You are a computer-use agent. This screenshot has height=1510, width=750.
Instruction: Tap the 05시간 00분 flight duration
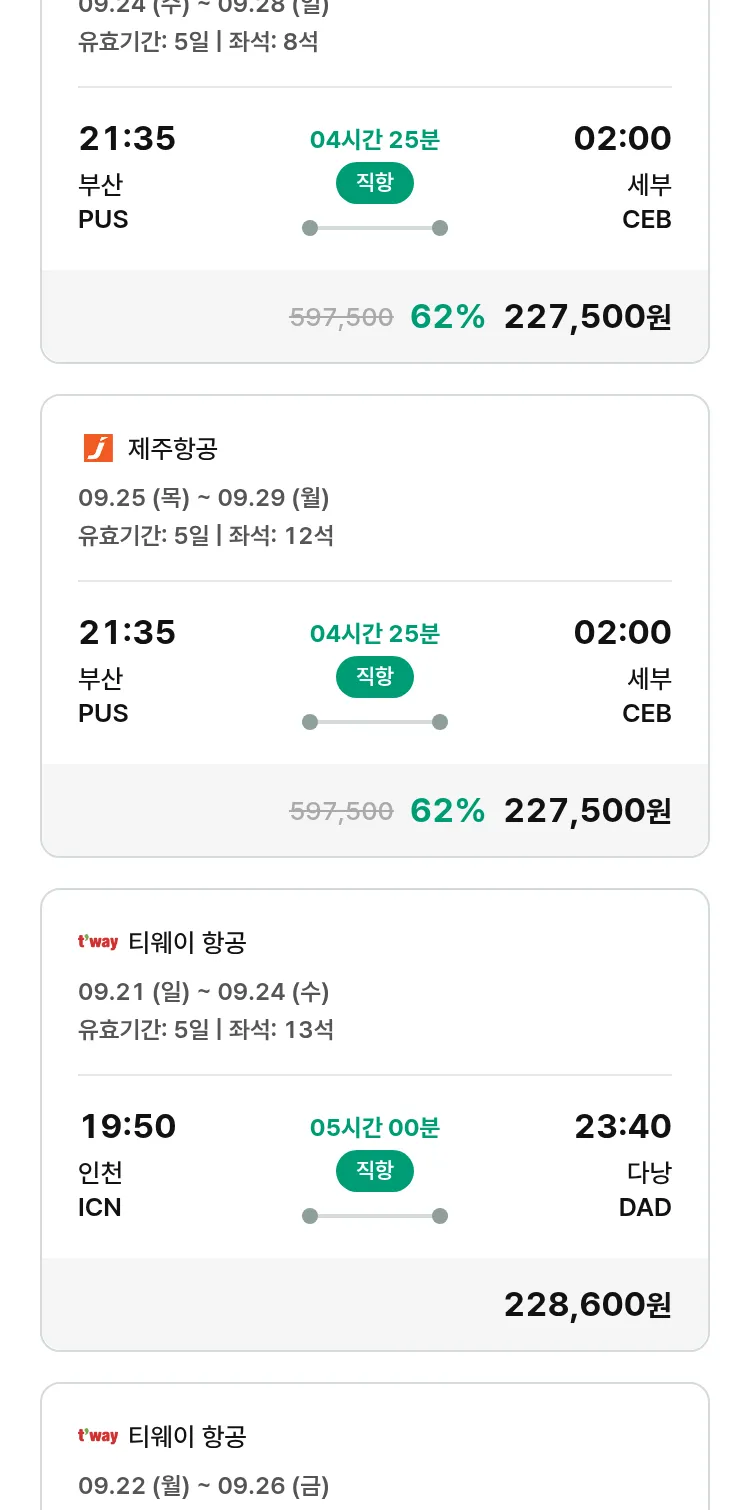click(x=374, y=1128)
